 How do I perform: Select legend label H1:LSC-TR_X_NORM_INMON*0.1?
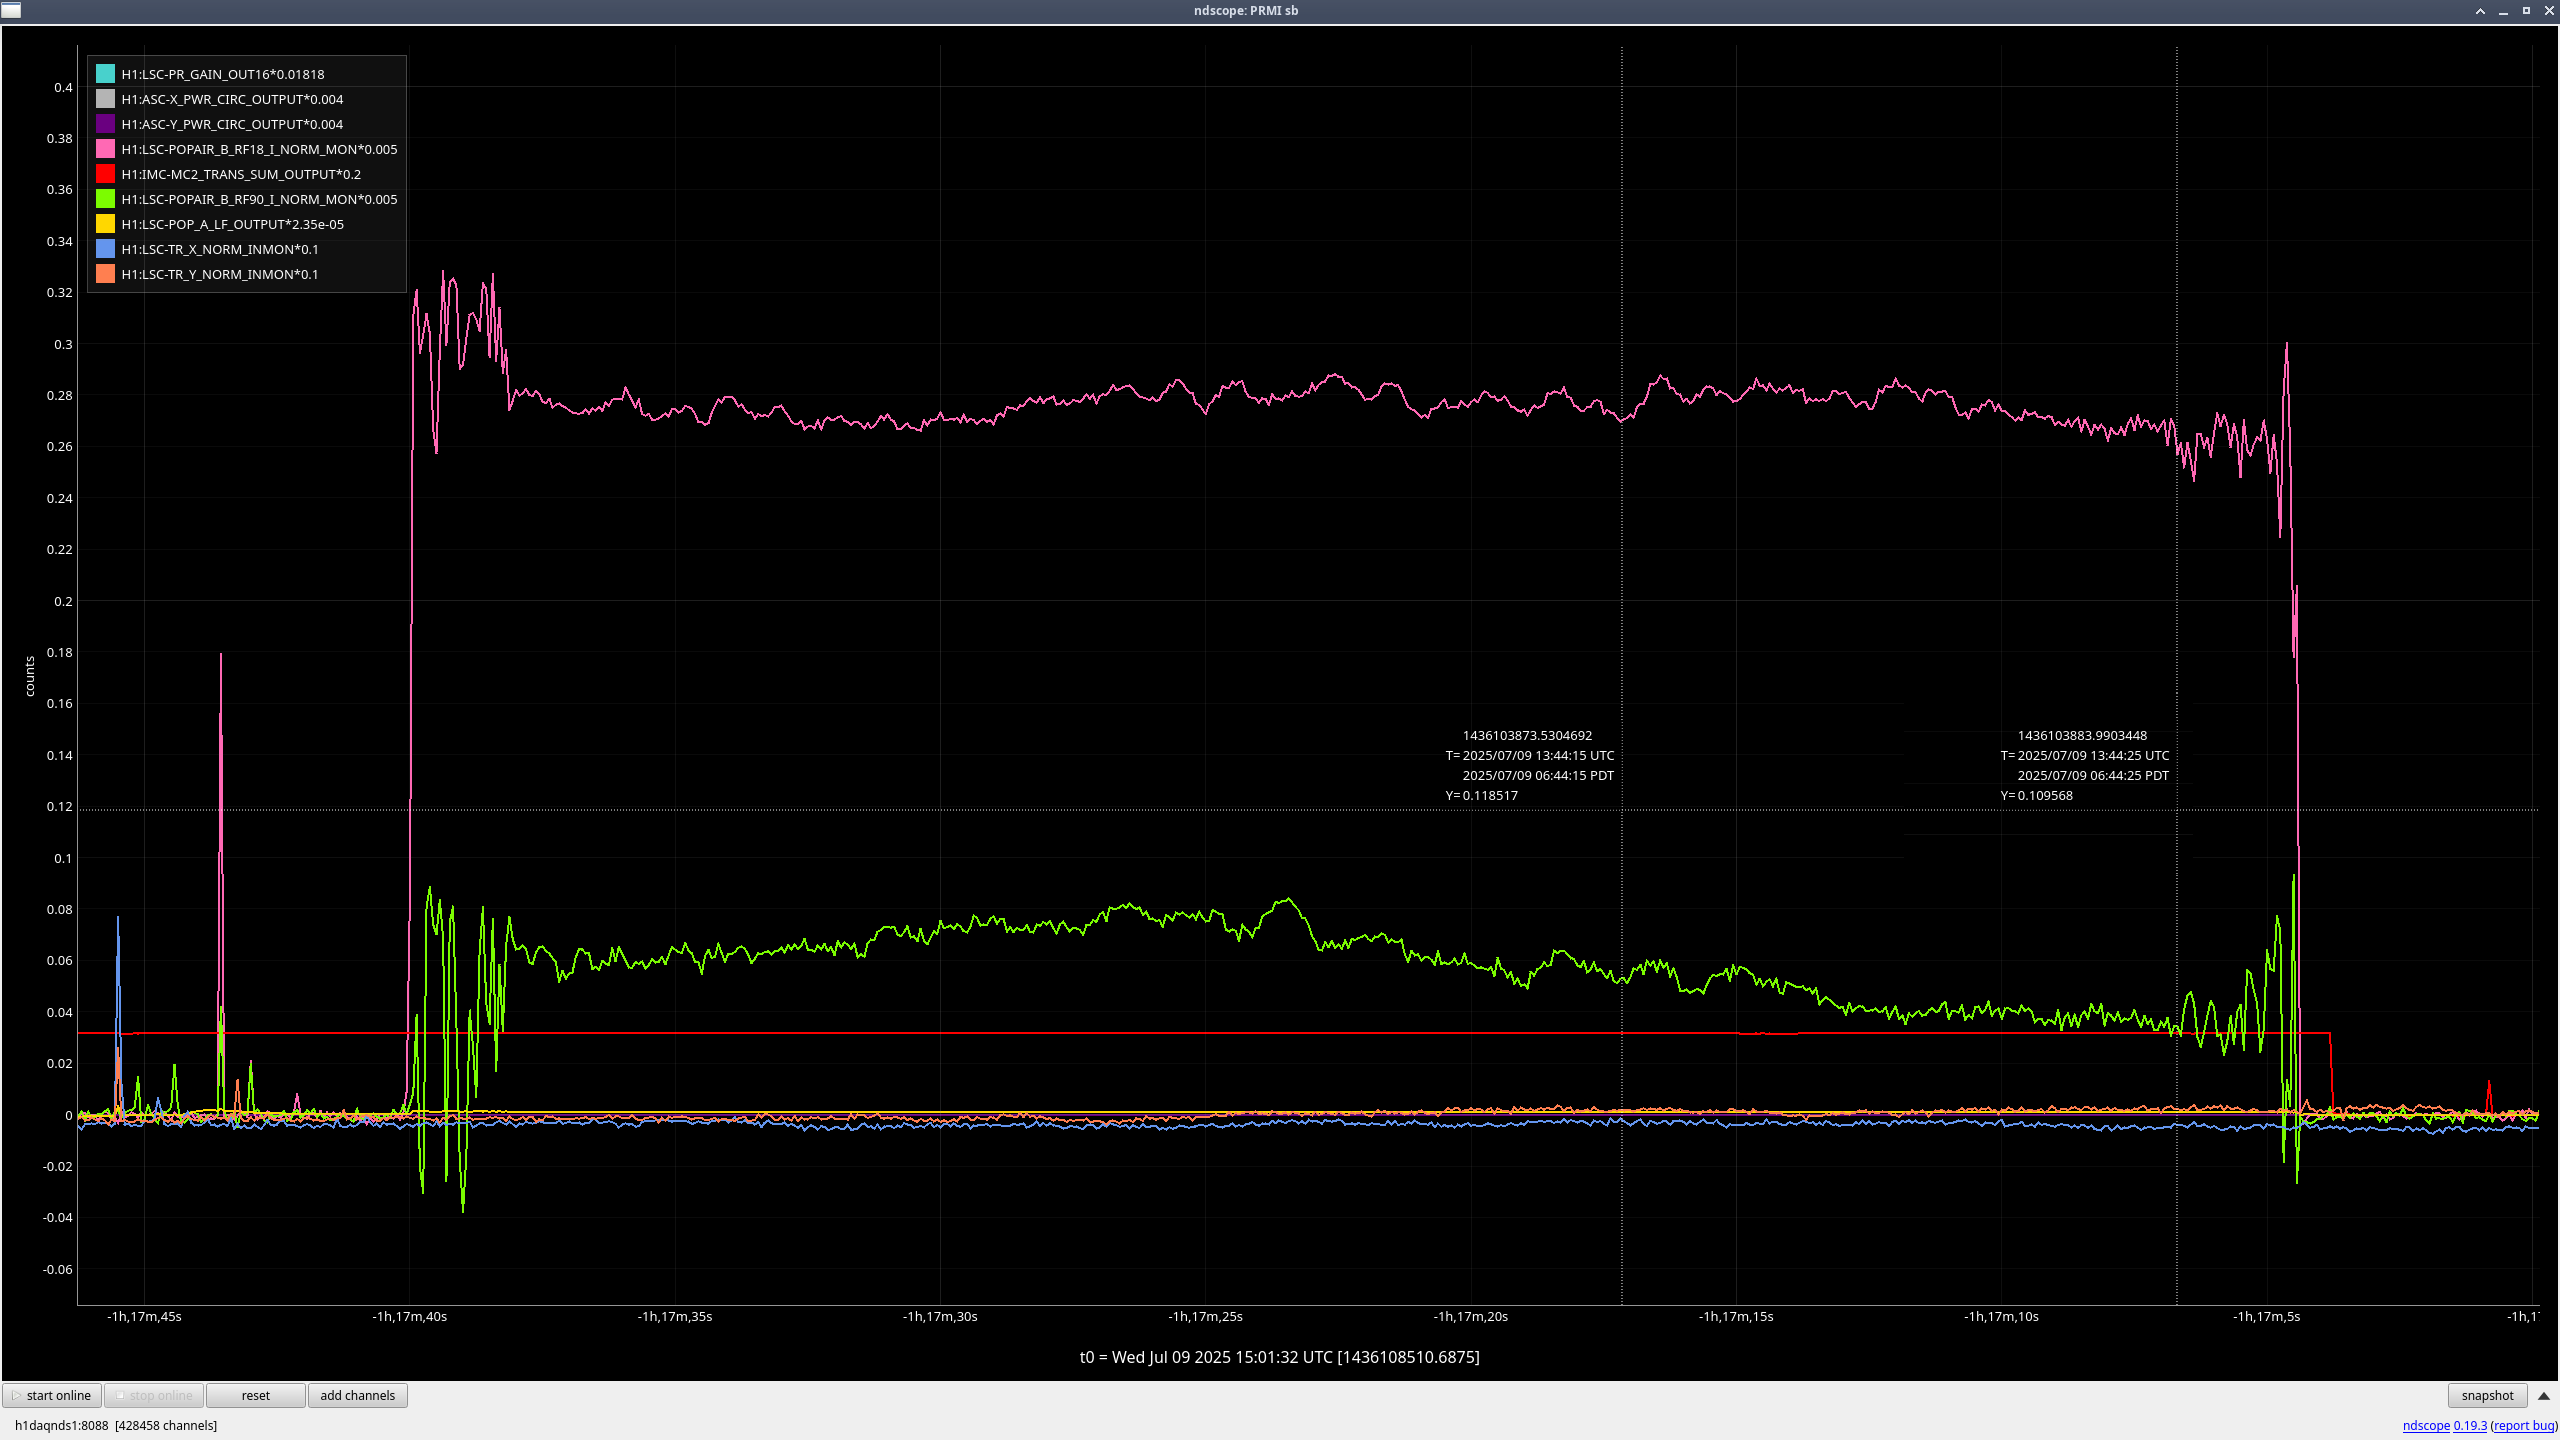point(220,249)
